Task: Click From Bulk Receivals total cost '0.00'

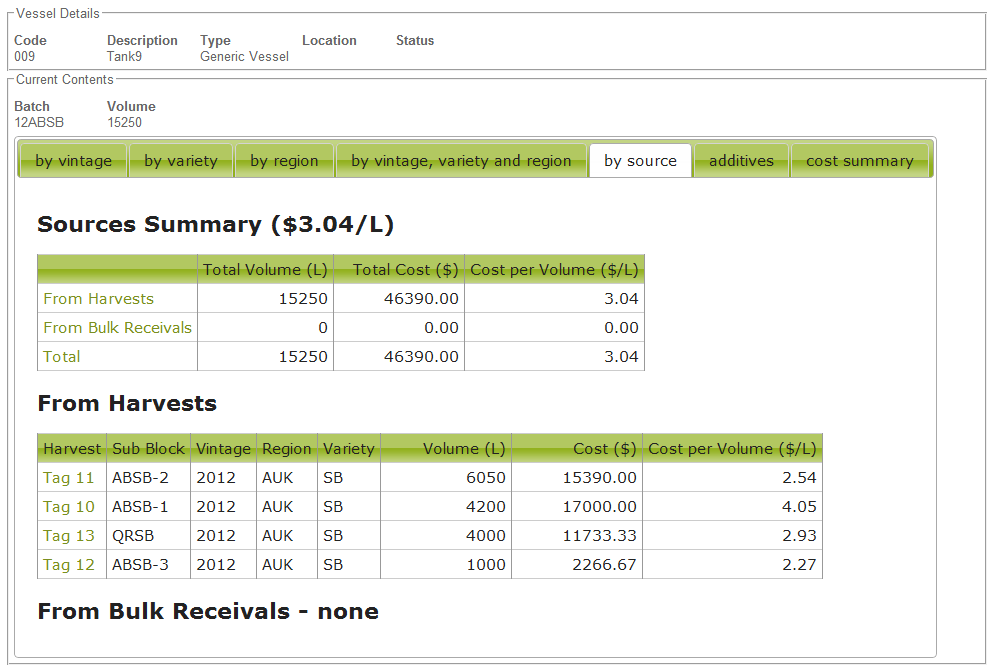Action: (441, 328)
